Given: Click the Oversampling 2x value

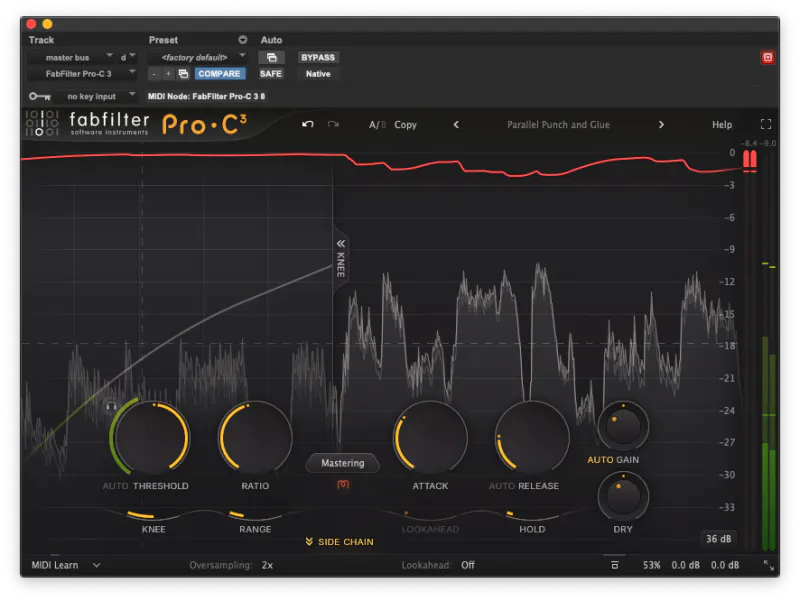Looking at the screenshot, I should [267, 565].
